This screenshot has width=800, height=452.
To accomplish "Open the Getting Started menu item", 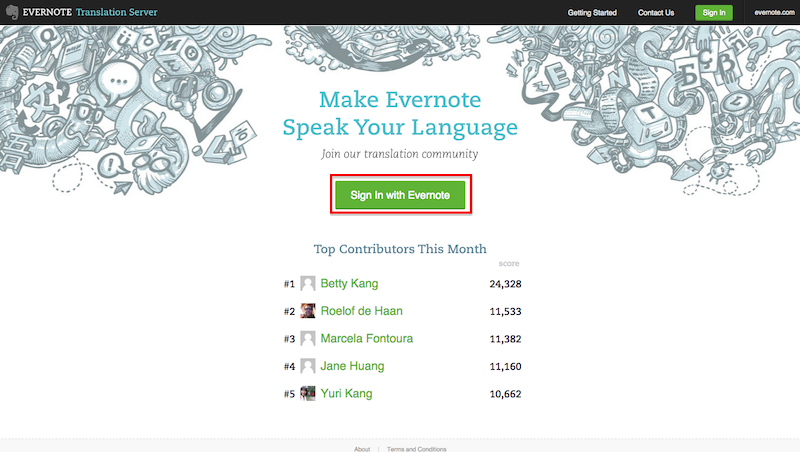I will click(594, 13).
